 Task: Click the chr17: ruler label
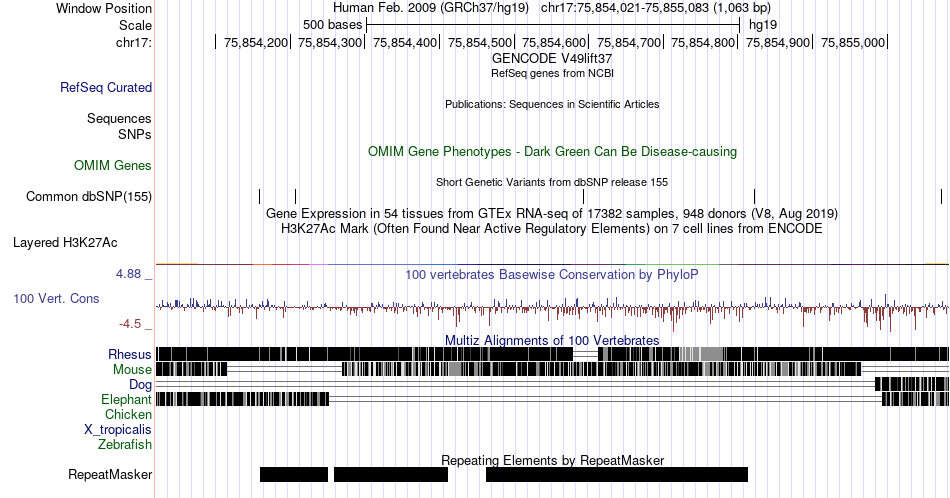click(133, 42)
